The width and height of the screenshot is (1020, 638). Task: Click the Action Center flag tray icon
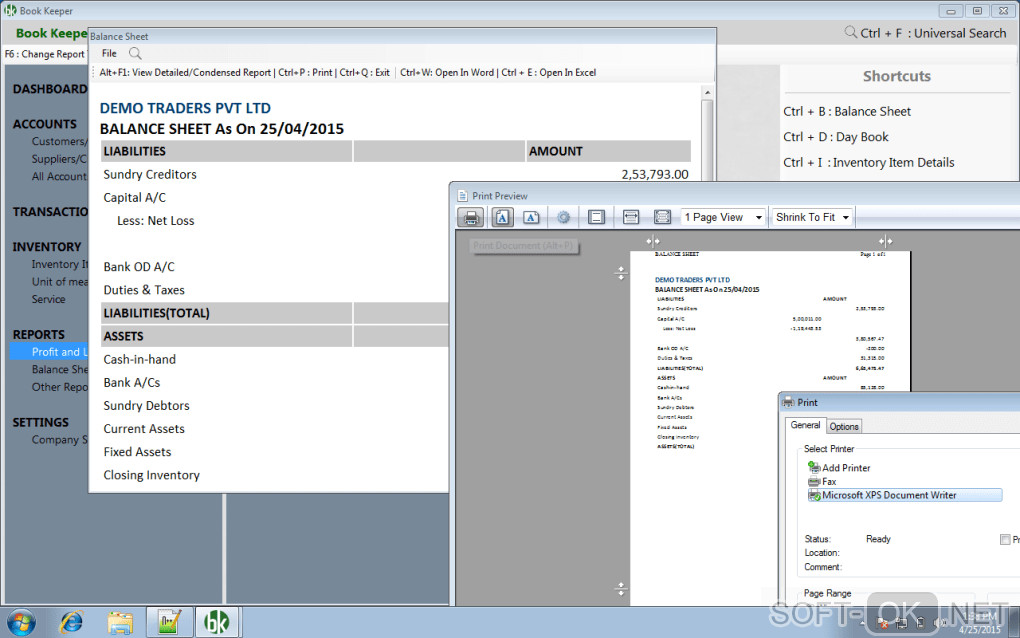[x=883, y=624]
